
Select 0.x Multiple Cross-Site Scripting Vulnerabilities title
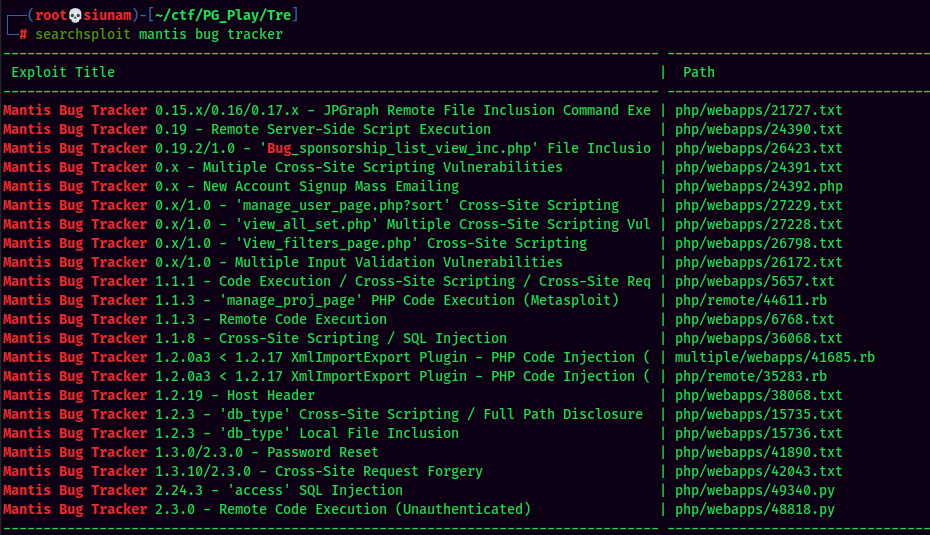pos(283,167)
